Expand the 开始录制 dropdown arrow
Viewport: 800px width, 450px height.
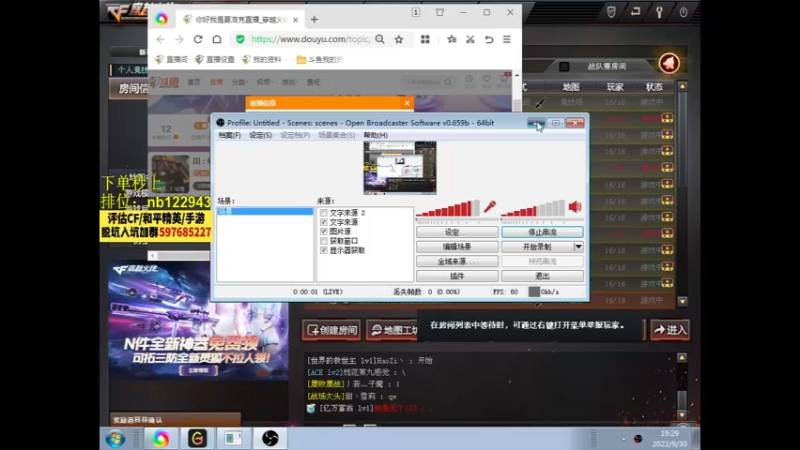tap(578, 247)
